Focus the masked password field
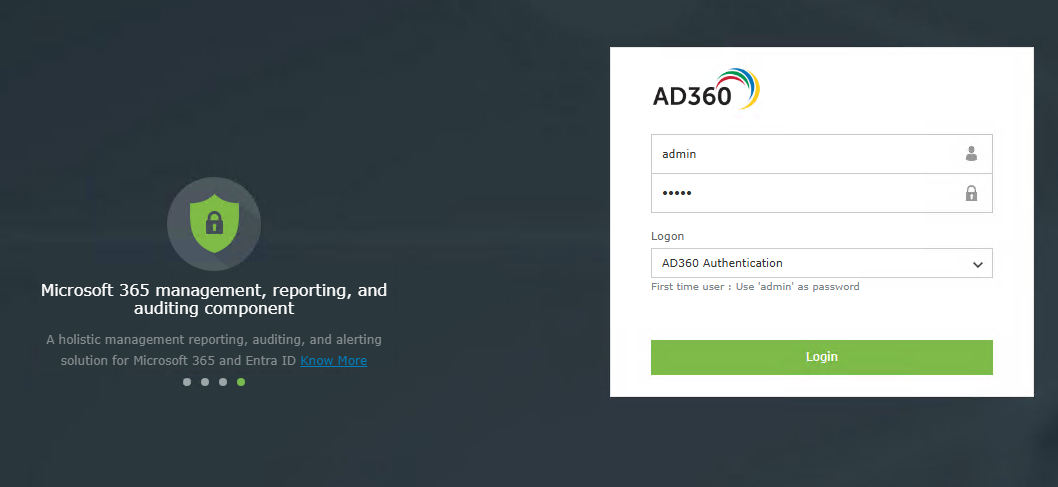Image resolution: width=1058 pixels, height=487 pixels. [x=821, y=193]
